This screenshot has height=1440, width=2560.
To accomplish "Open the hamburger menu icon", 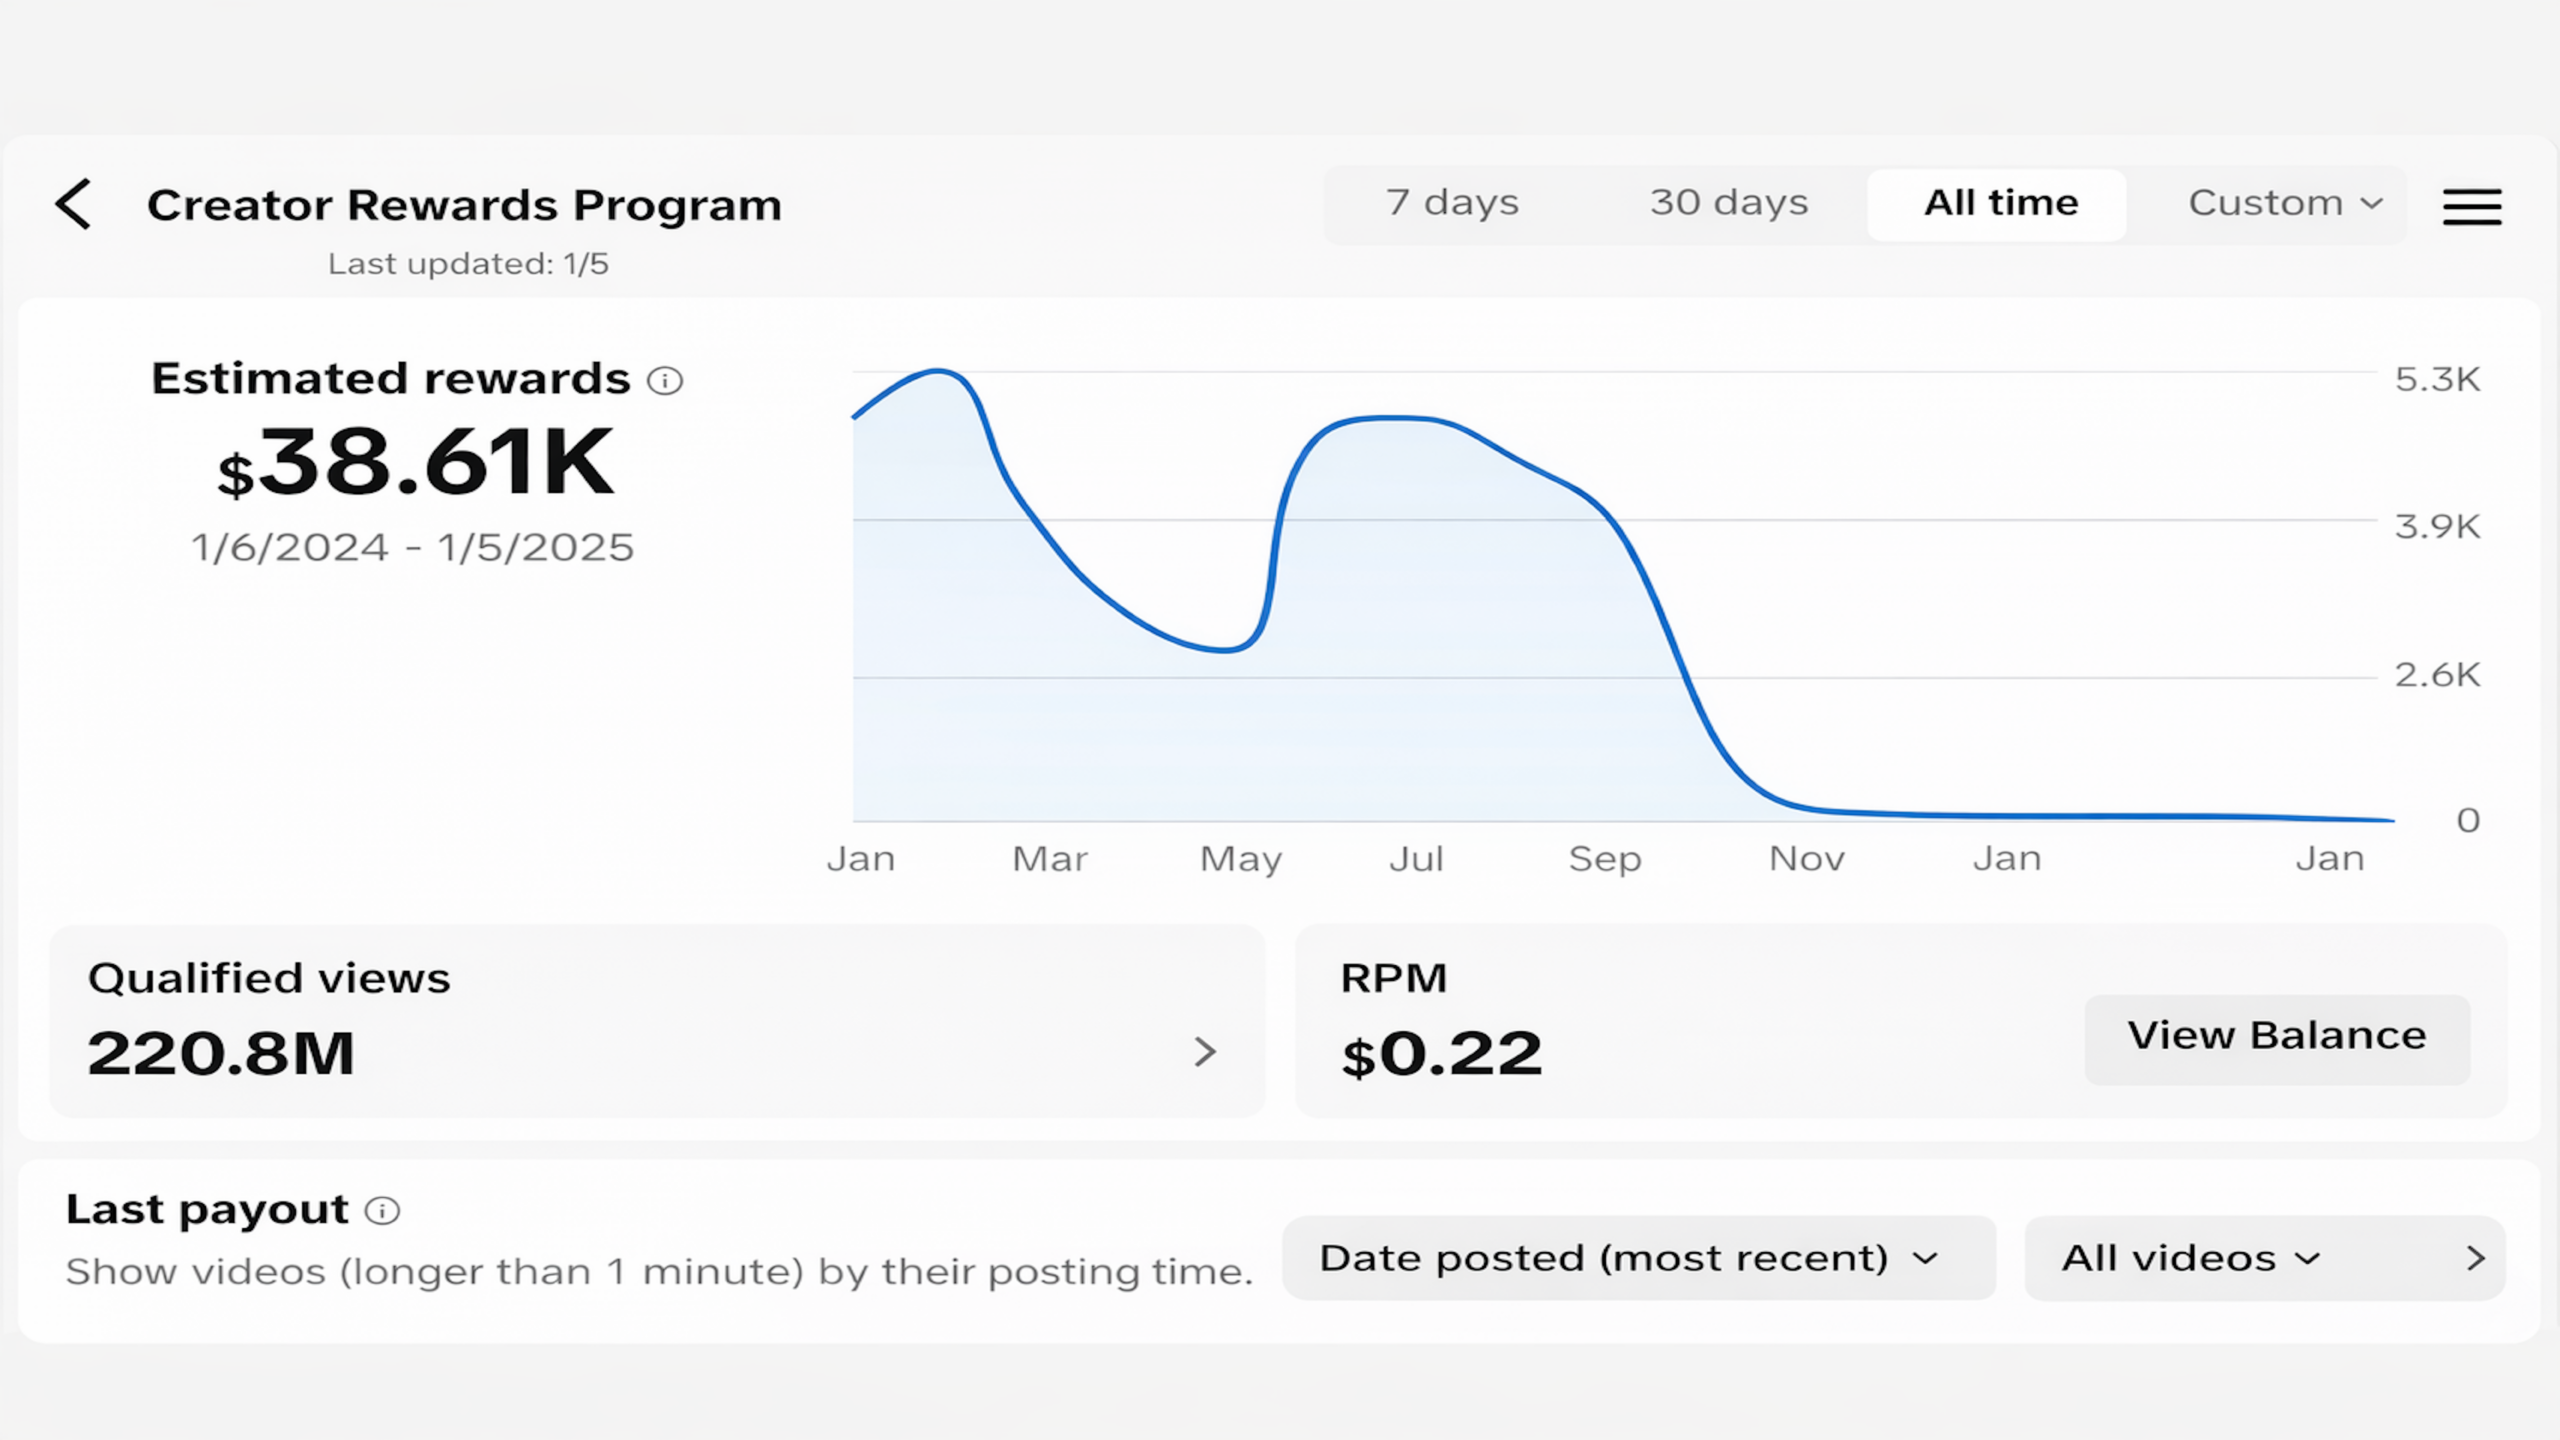I will point(2472,206).
